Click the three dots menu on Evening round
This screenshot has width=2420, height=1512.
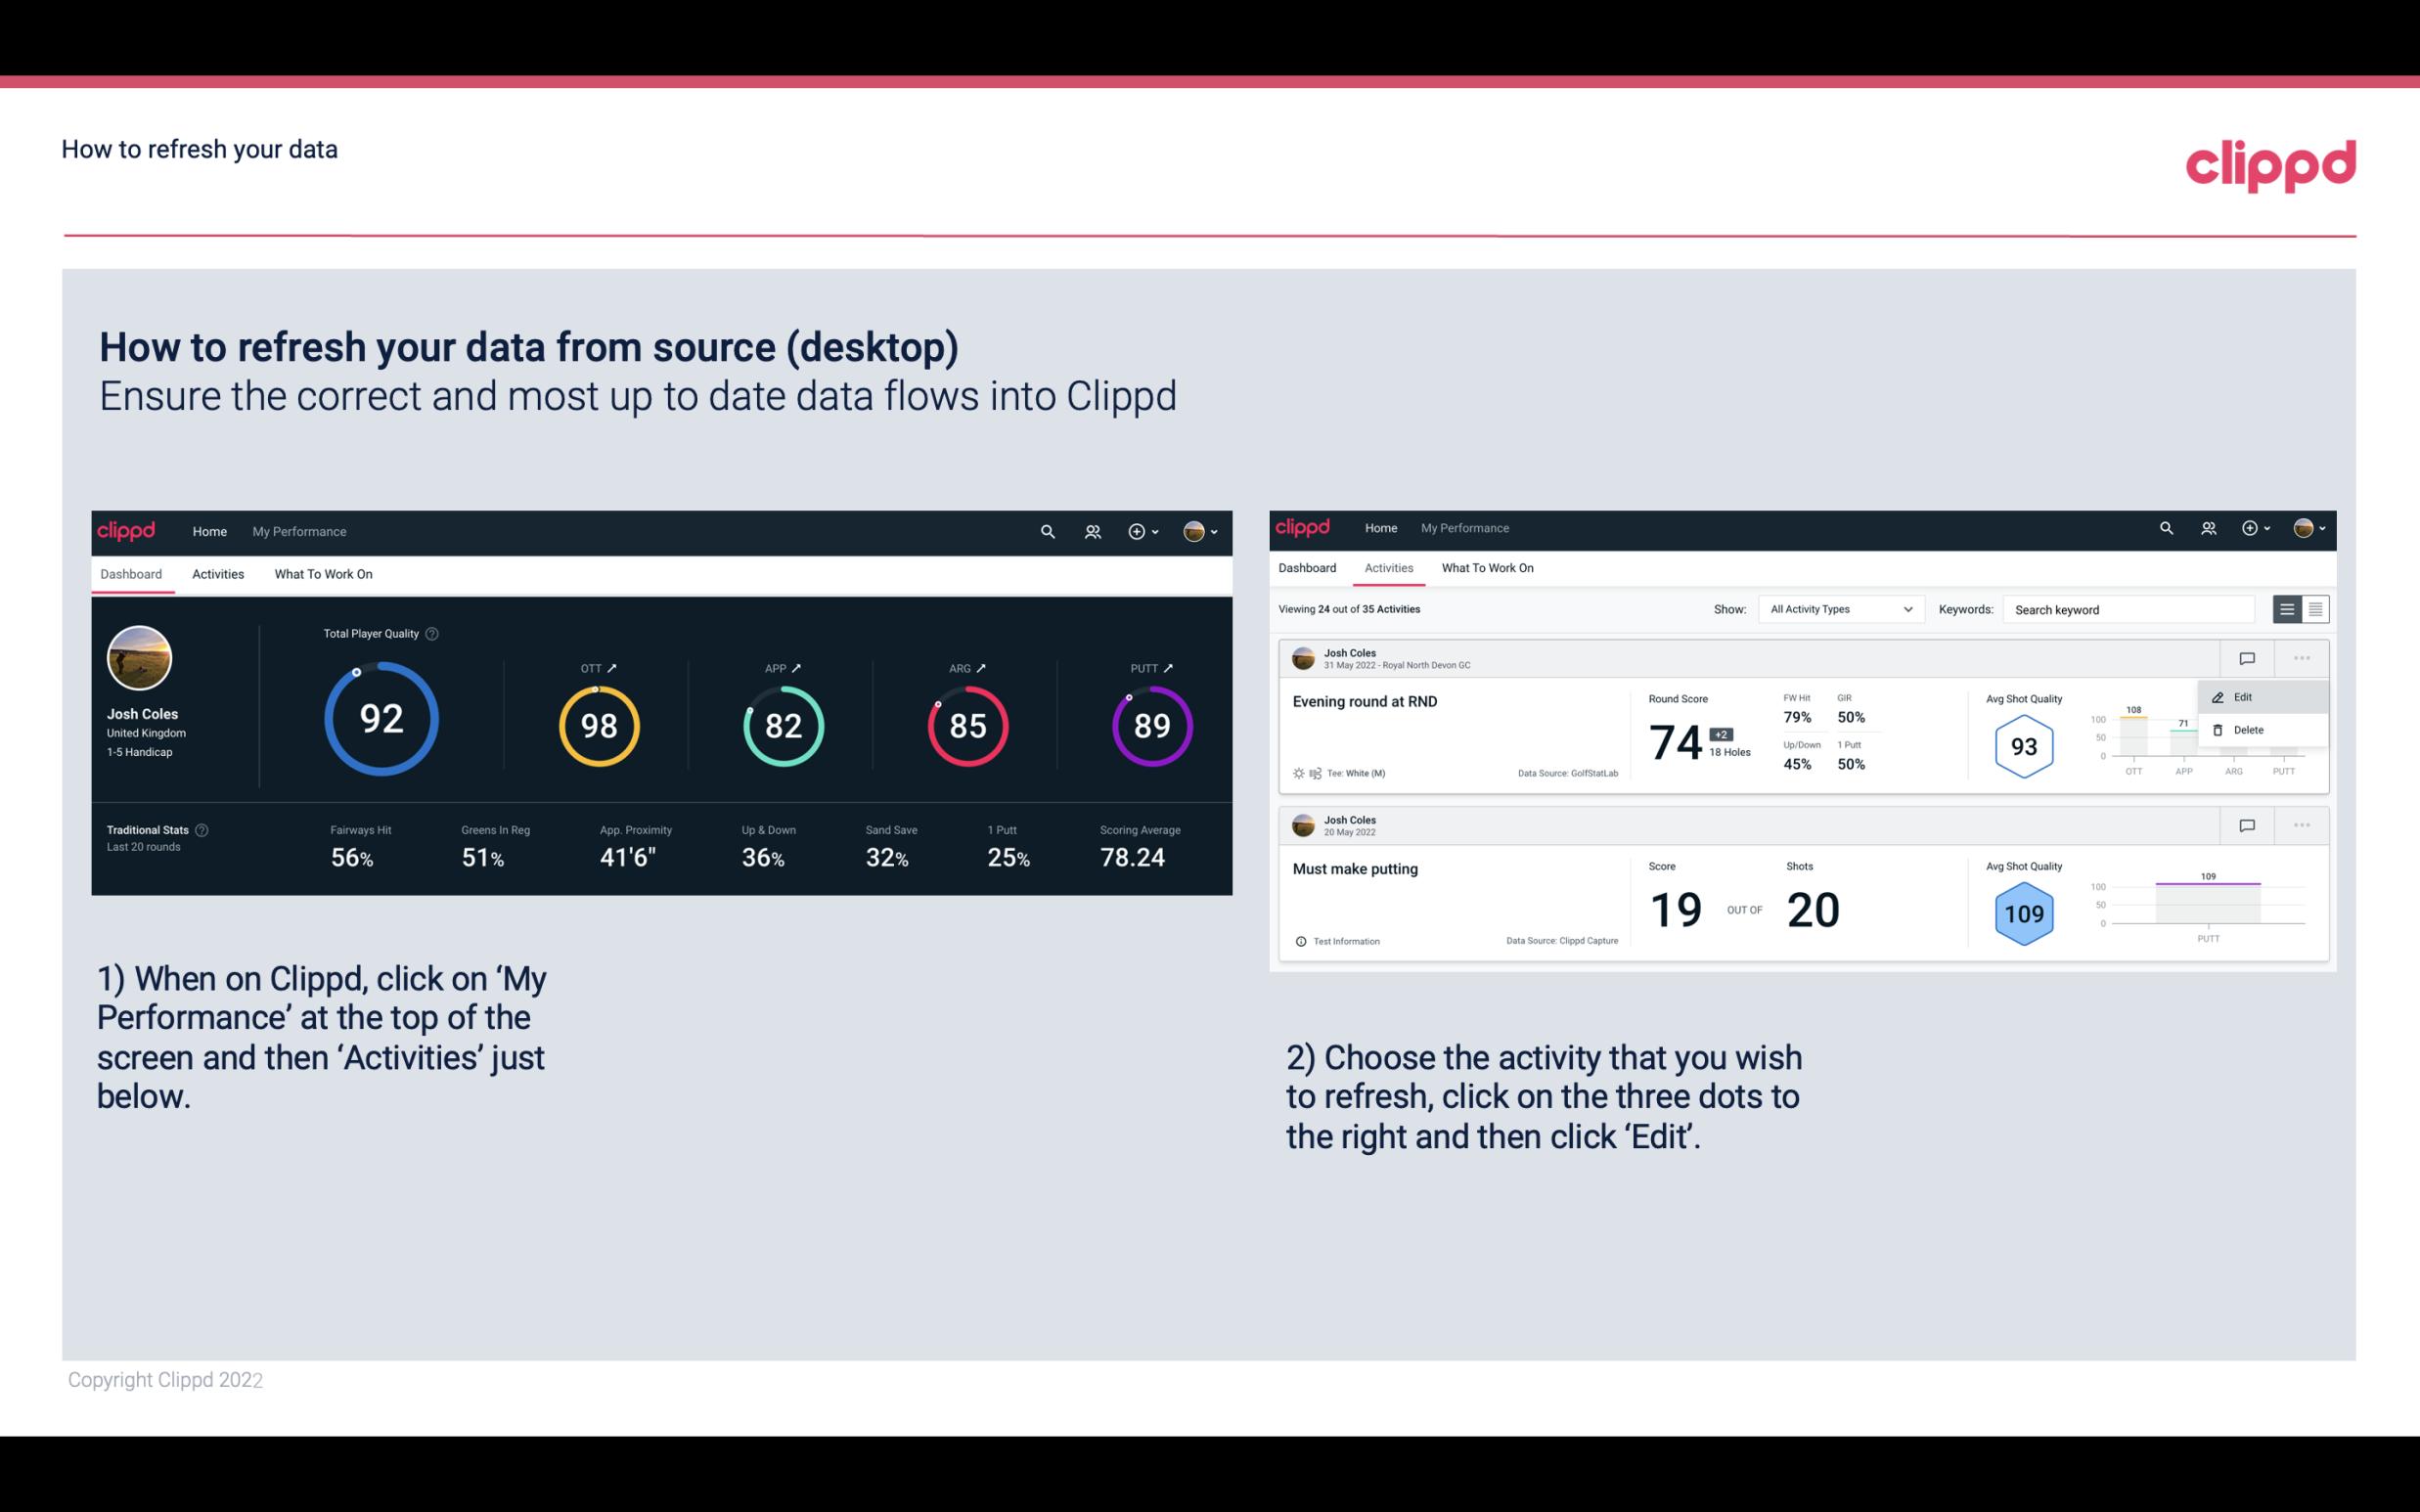tap(2300, 656)
